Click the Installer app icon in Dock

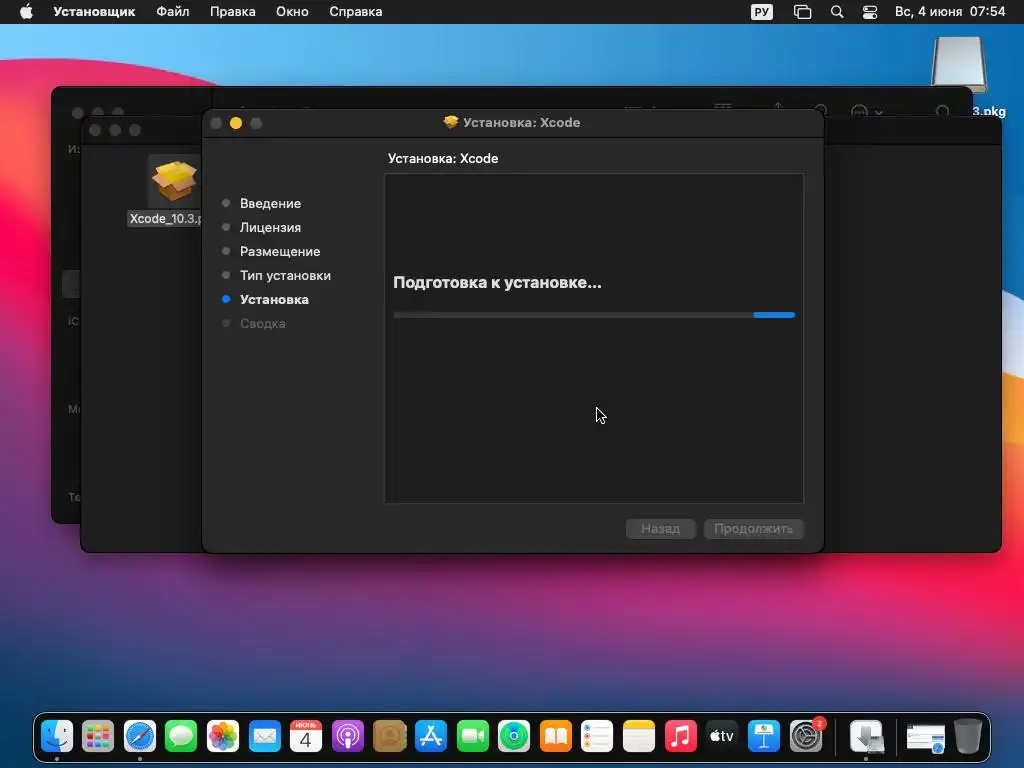(866, 737)
